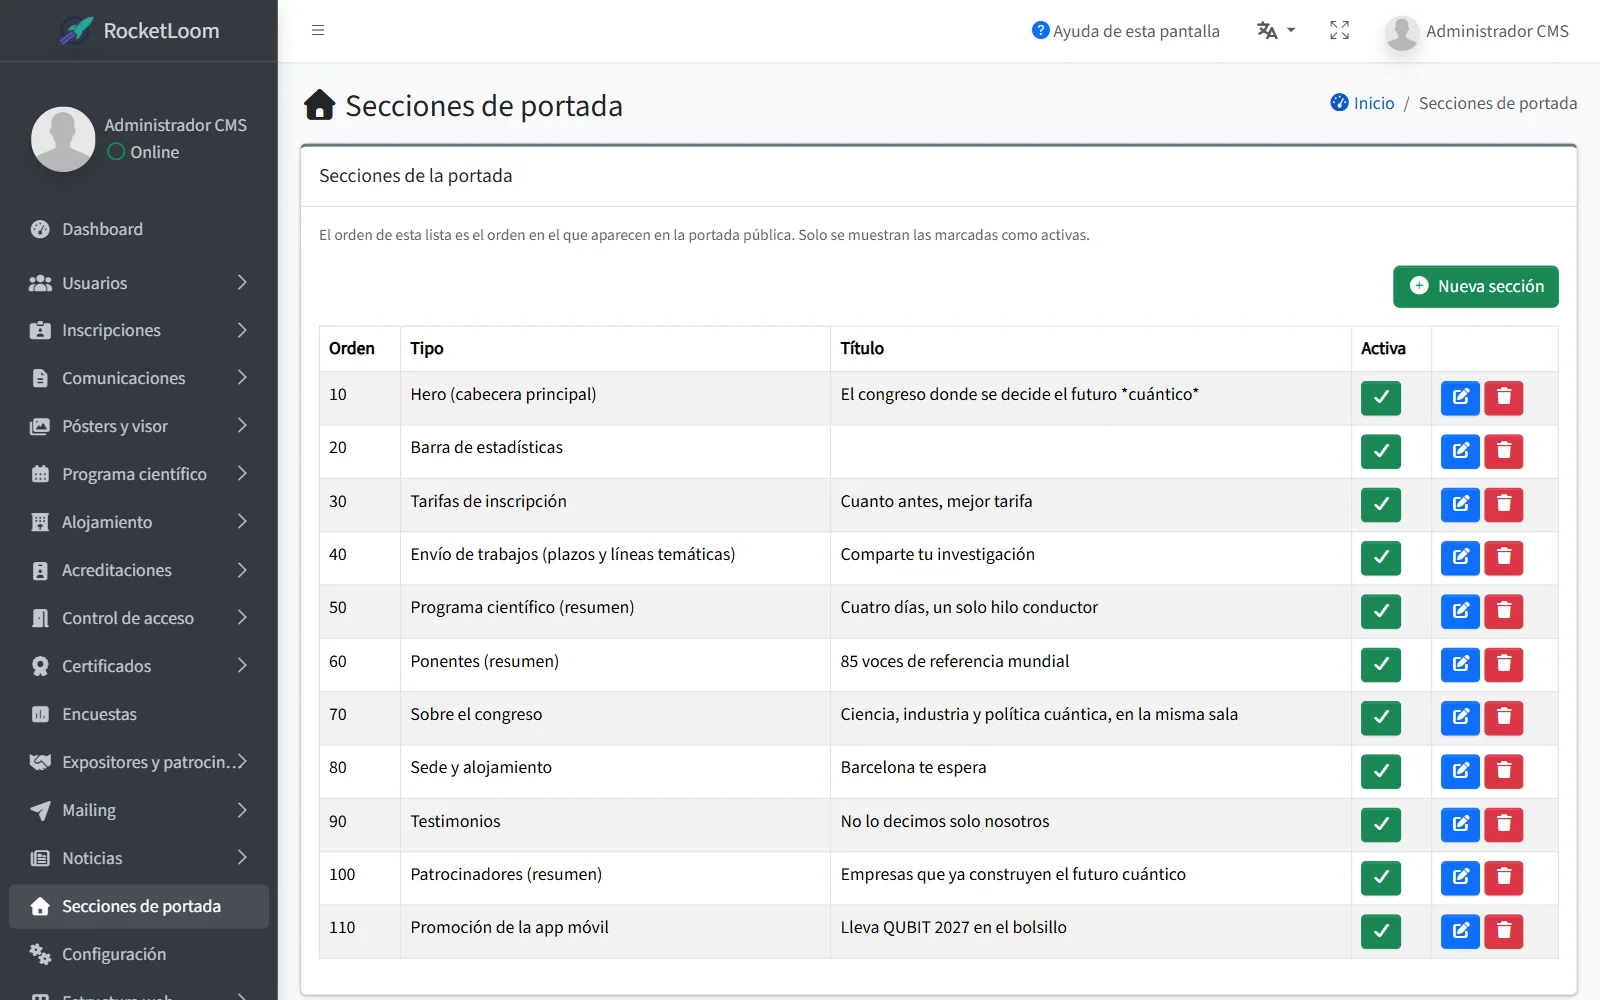Open Dashboard from the sidebar

(x=139, y=229)
